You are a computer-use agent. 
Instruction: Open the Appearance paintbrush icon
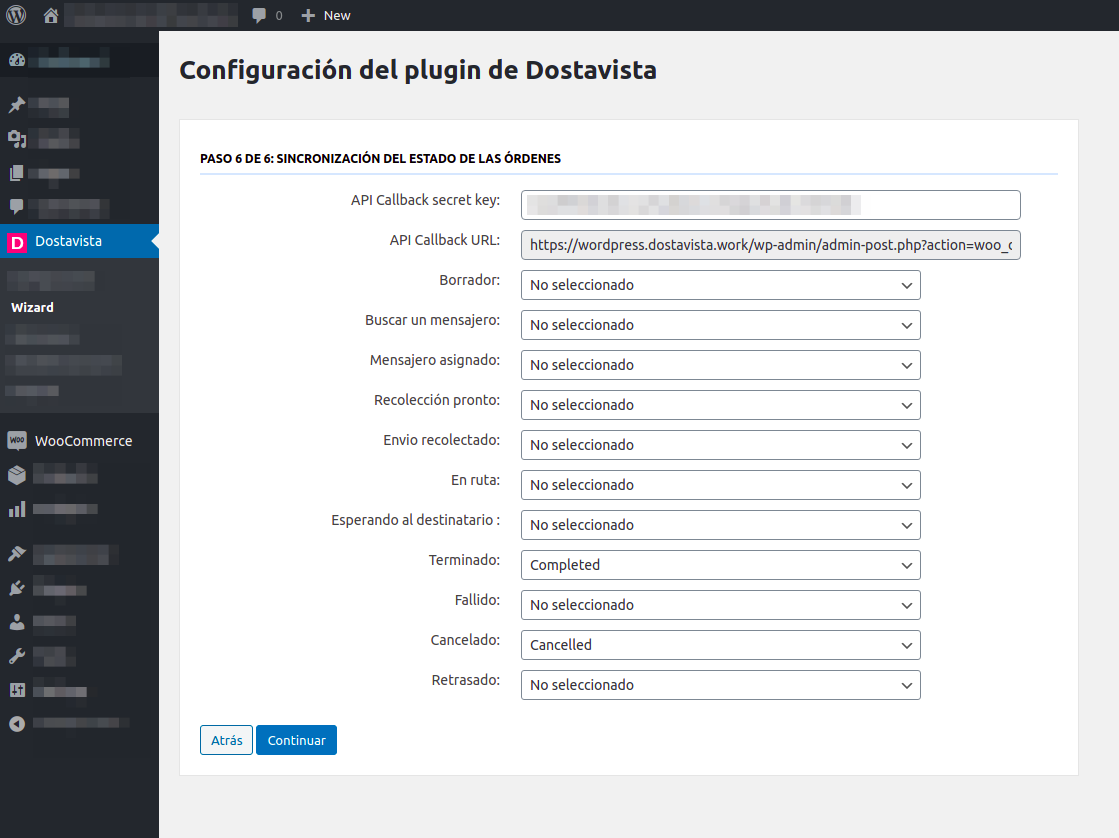pos(17,553)
